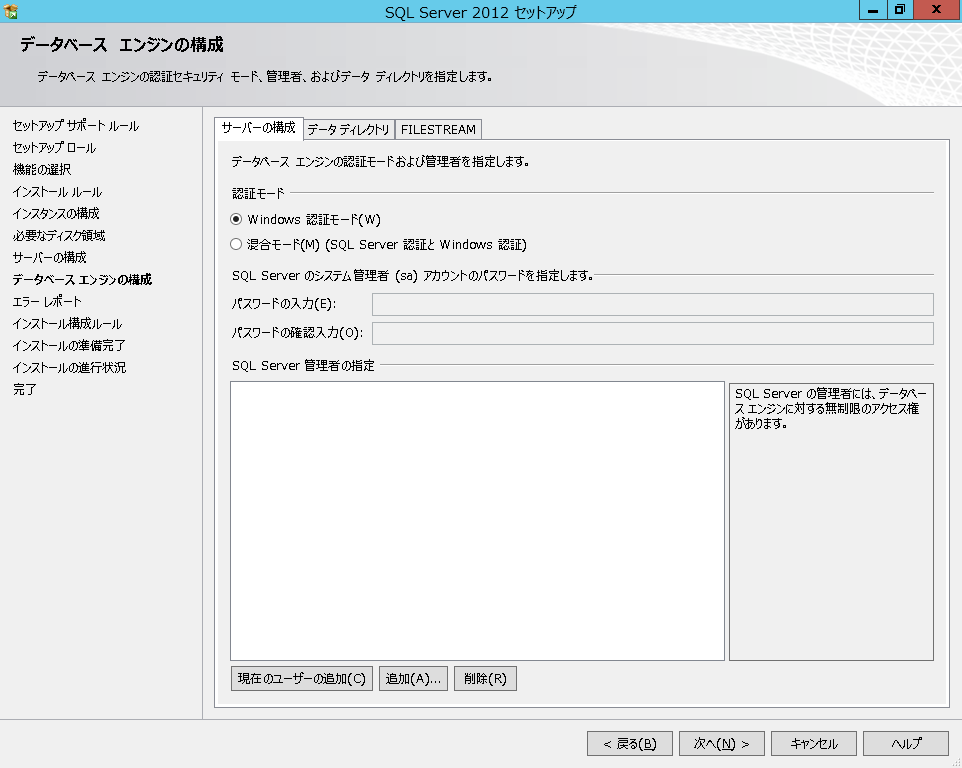Select データベース エンジンの構成 step in sidebar

tap(82, 280)
